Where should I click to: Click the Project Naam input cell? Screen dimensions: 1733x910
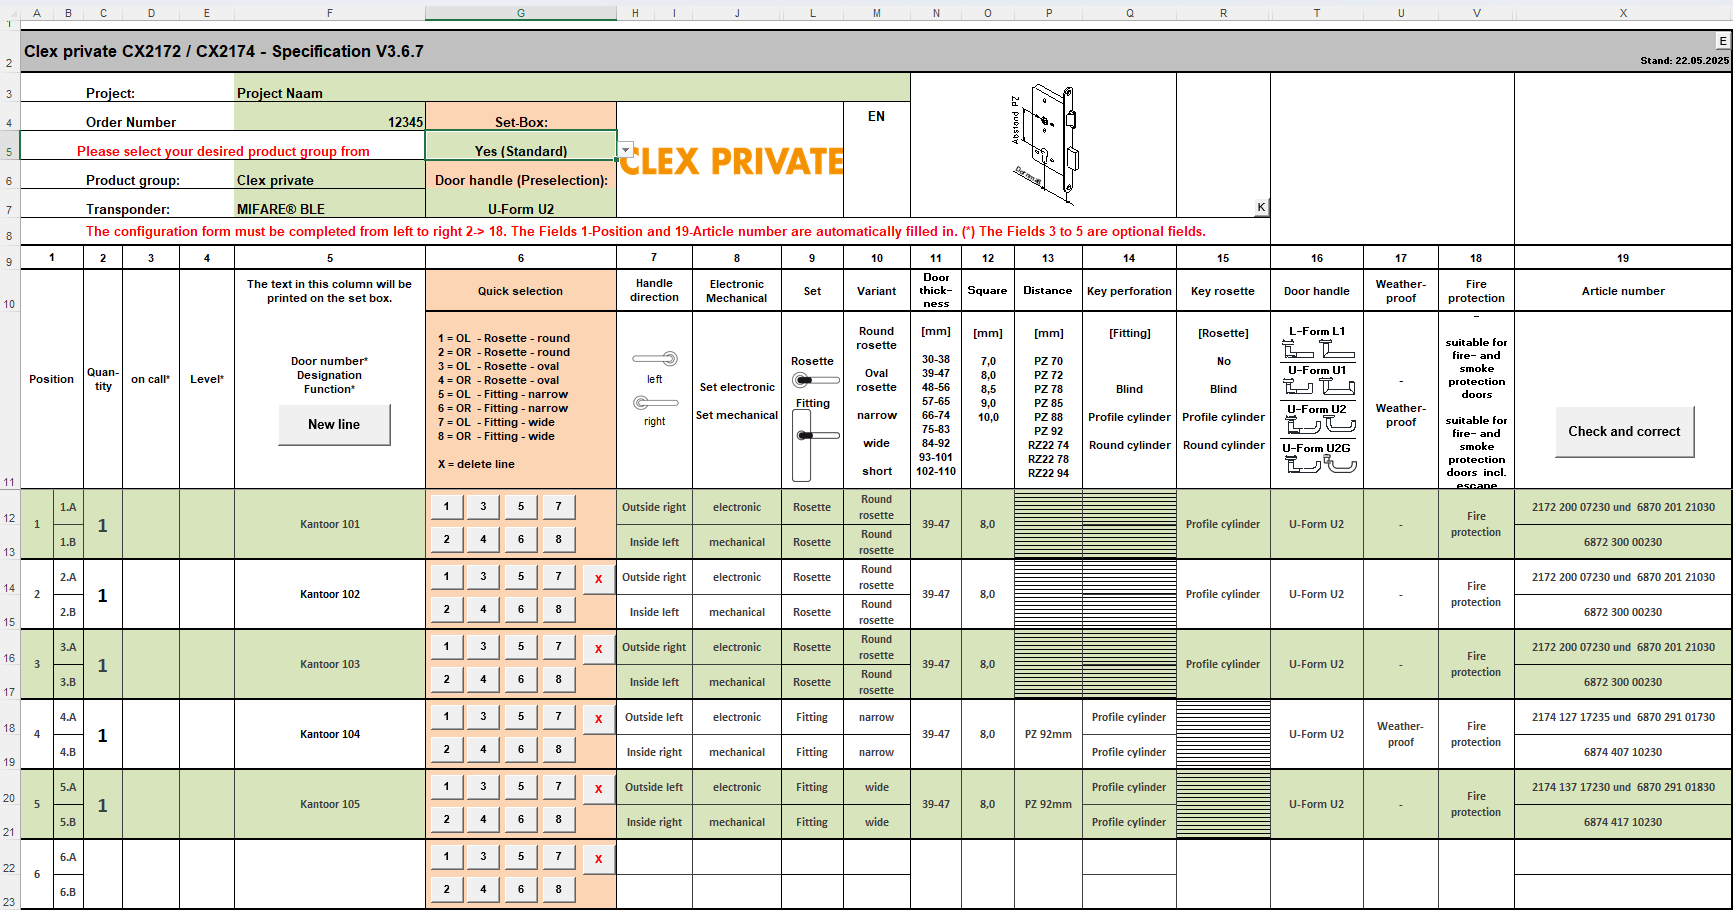click(x=571, y=93)
